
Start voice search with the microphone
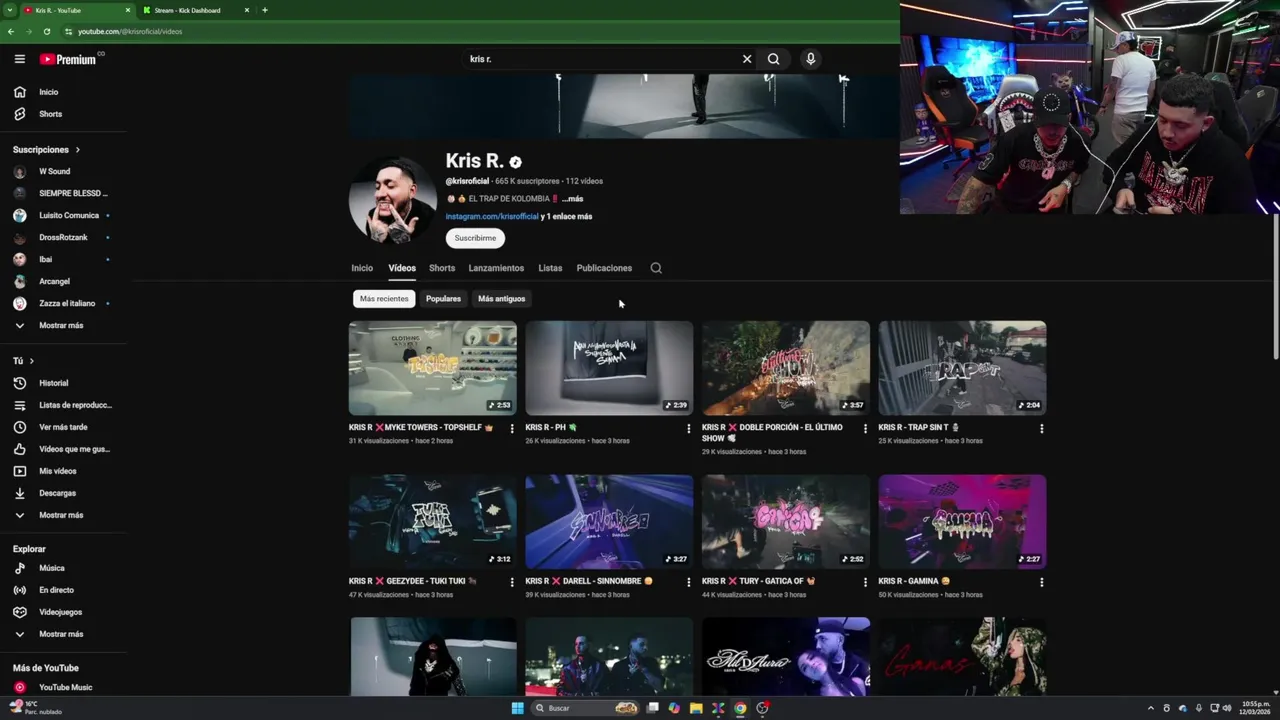[x=811, y=59]
